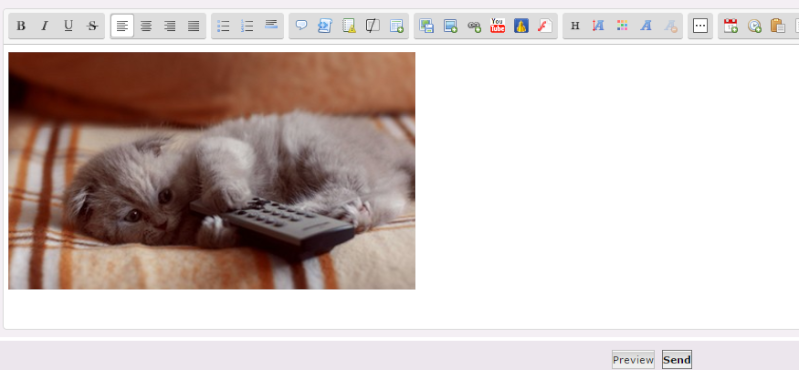This screenshot has height=370, width=799.
Task: Justify the paragraph text
Action: 193,26
